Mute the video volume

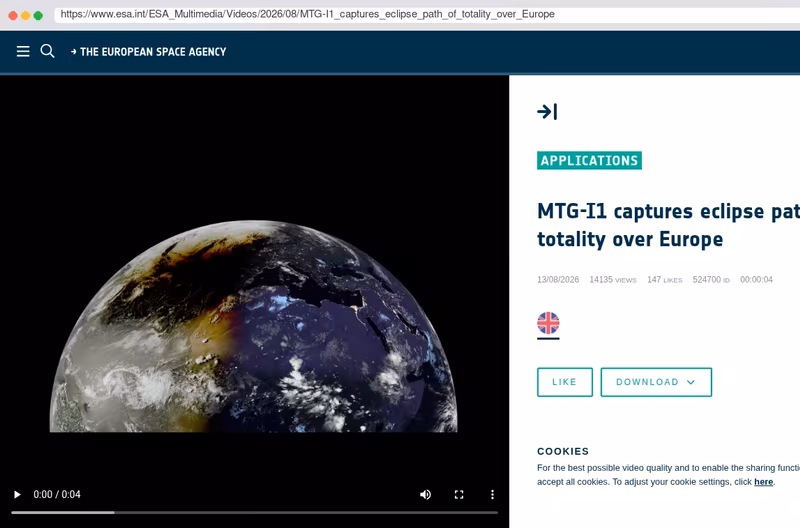coord(426,494)
